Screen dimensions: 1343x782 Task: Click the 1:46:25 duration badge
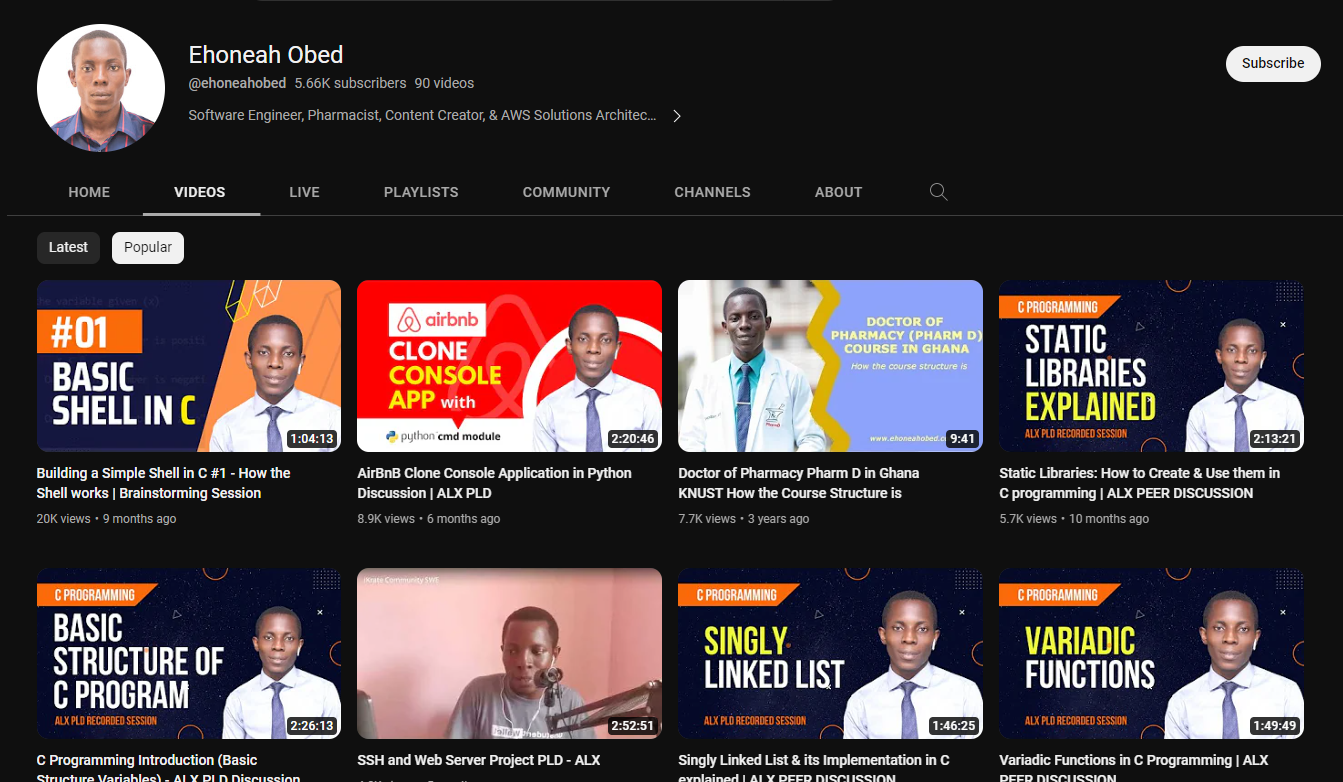(x=953, y=726)
